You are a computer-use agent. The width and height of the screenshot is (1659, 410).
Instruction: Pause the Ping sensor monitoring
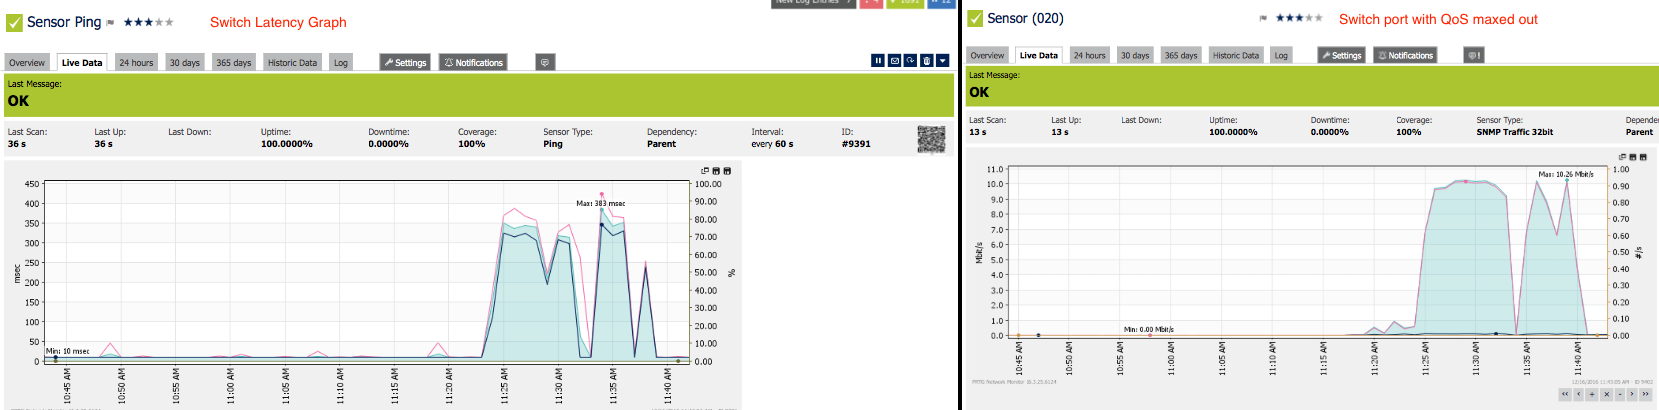(878, 61)
